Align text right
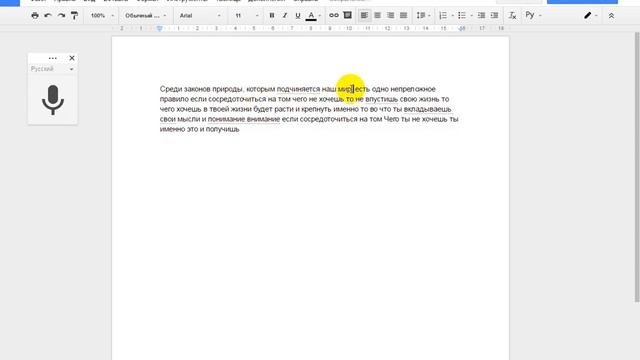 point(391,16)
